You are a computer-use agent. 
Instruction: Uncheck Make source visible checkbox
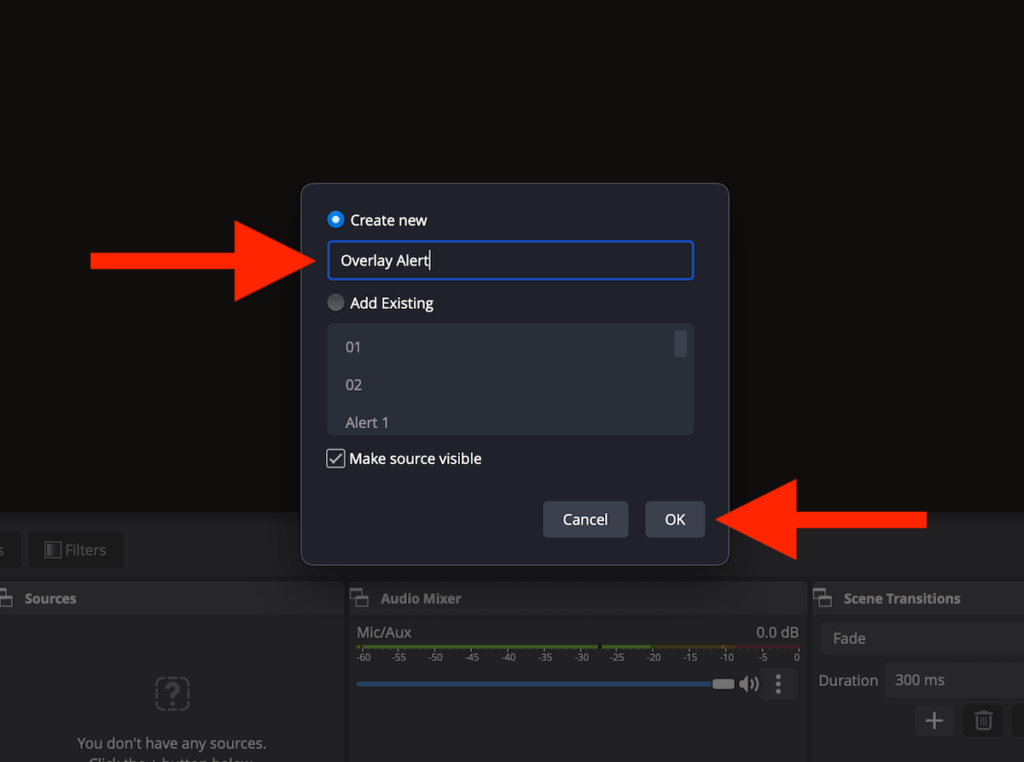click(336, 458)
